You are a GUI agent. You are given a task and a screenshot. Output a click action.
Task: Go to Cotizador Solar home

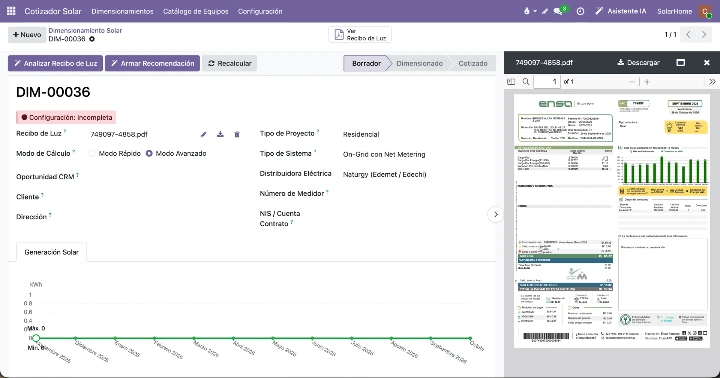point(53,11)
